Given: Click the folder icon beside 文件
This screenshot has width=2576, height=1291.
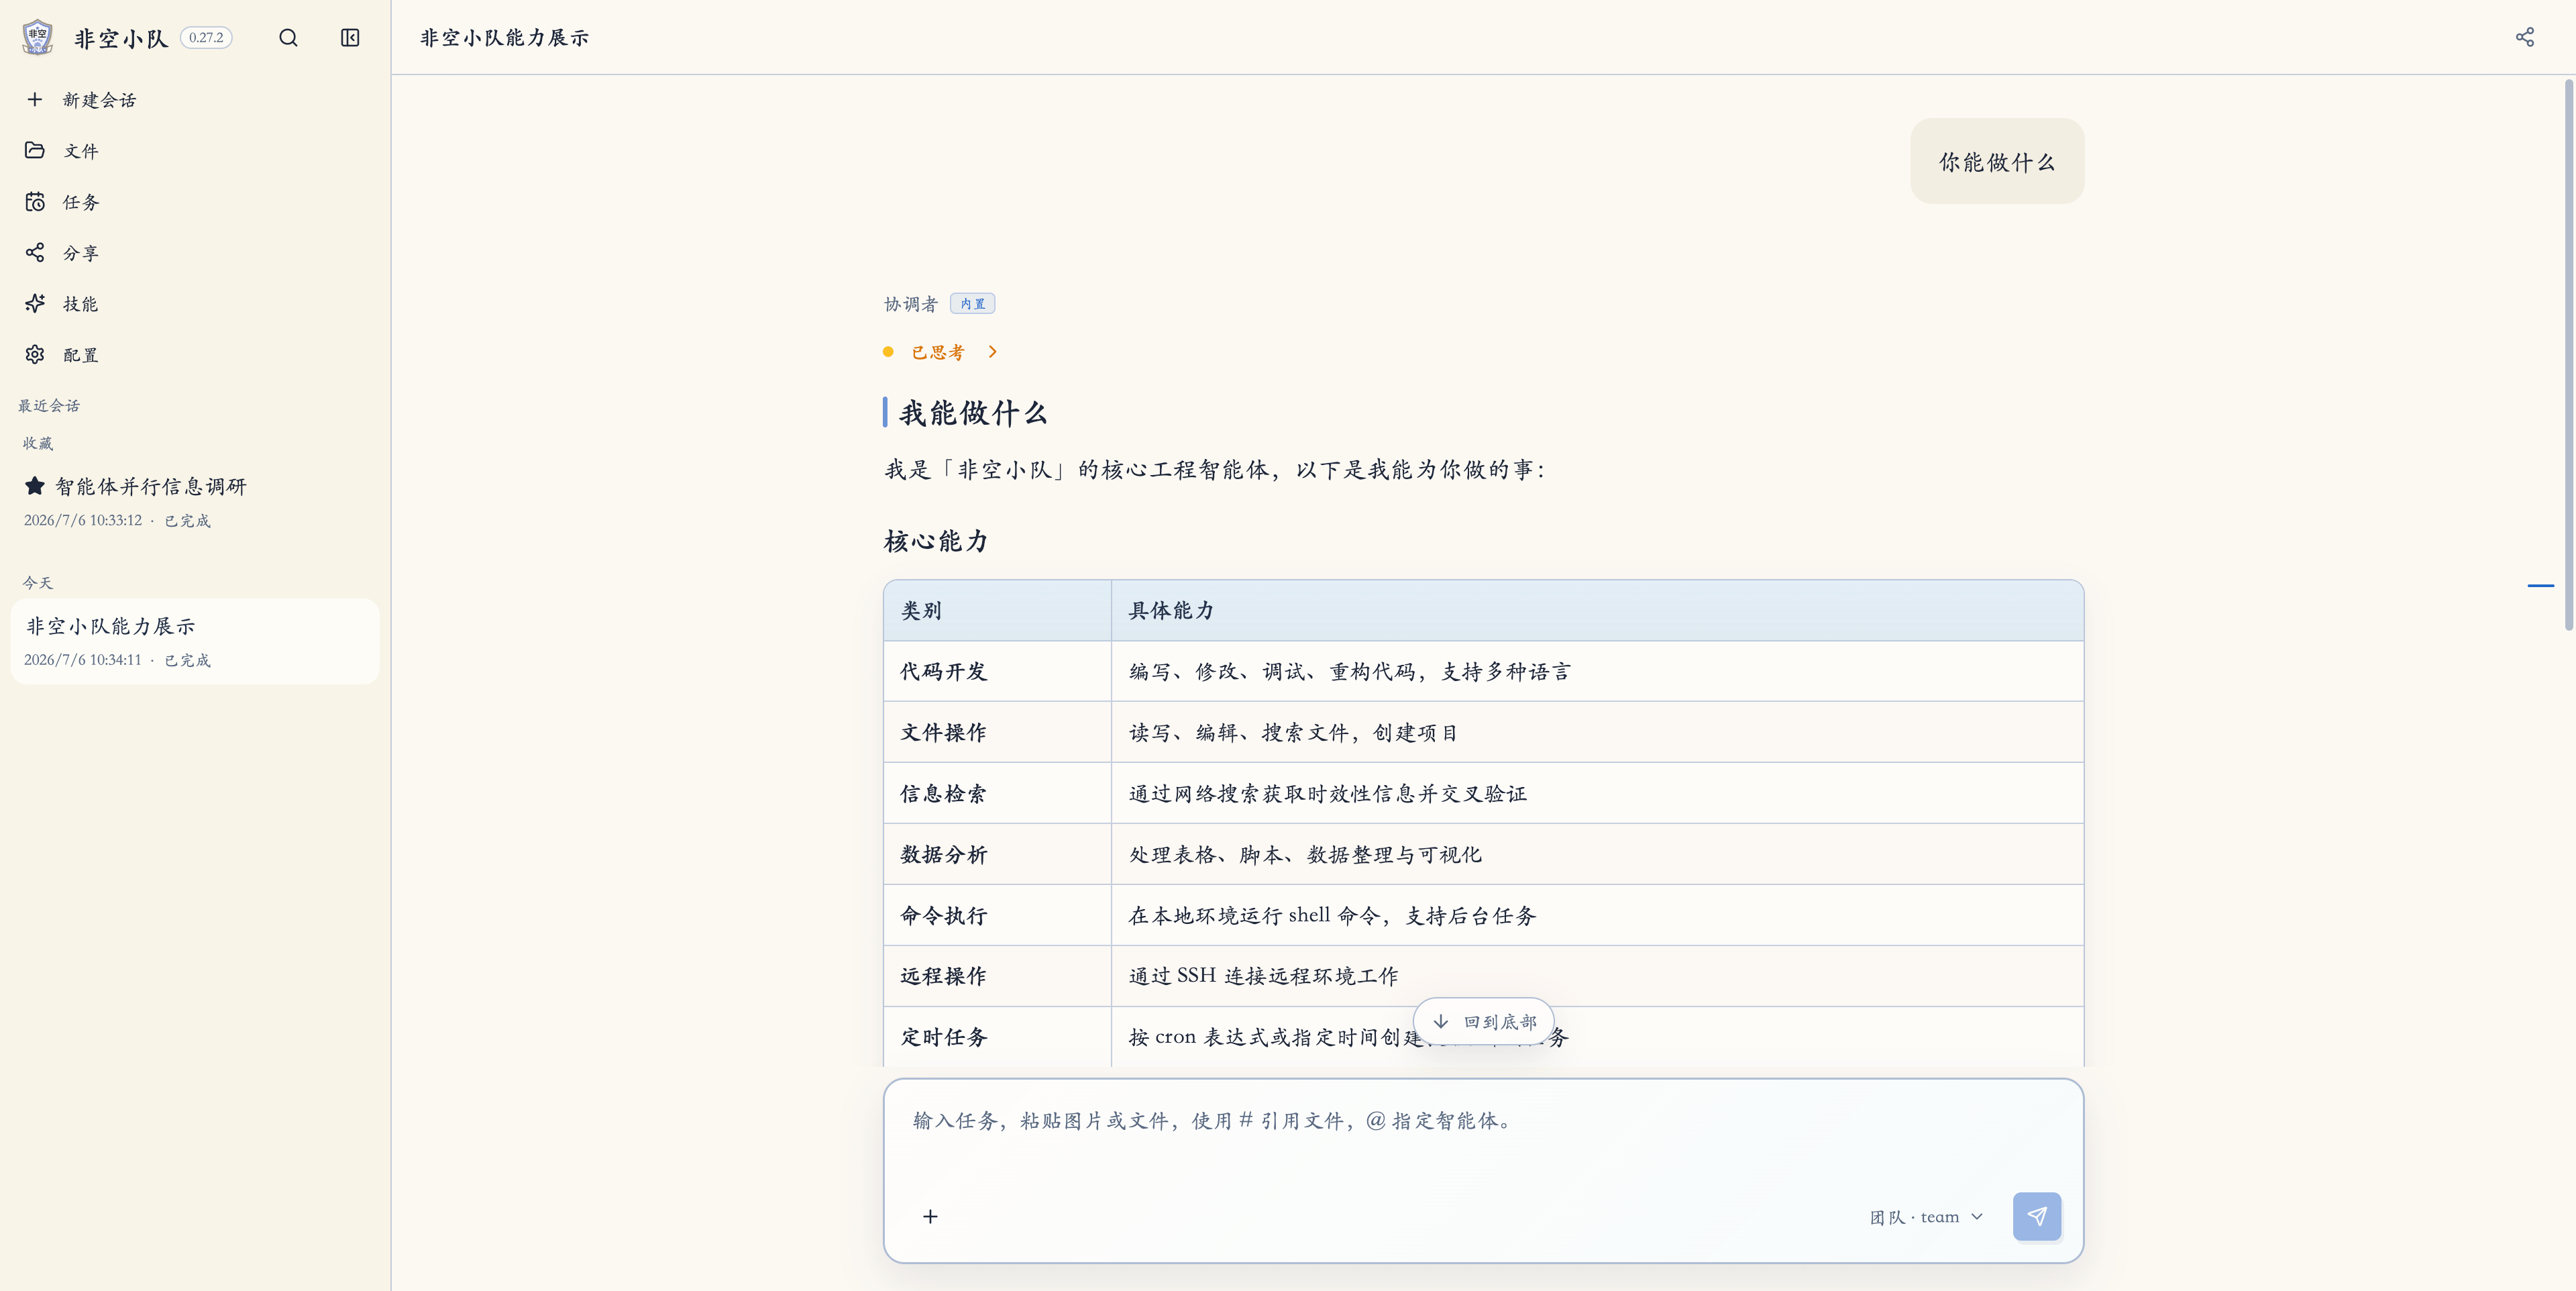Looking at the screenshot, I should pyautogui.click(x=35, y=150).
